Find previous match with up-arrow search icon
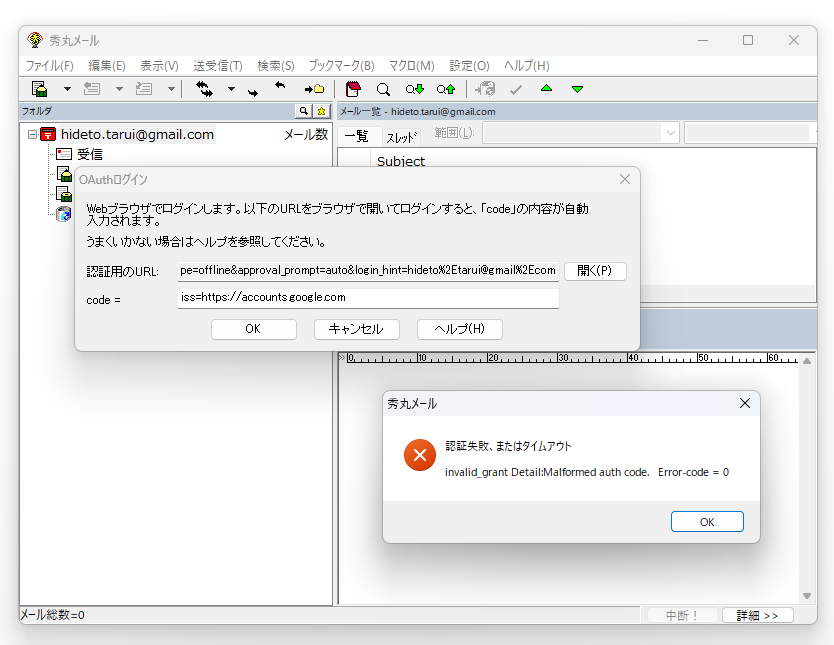Screen dimensions: 834x645 (444, 89)
